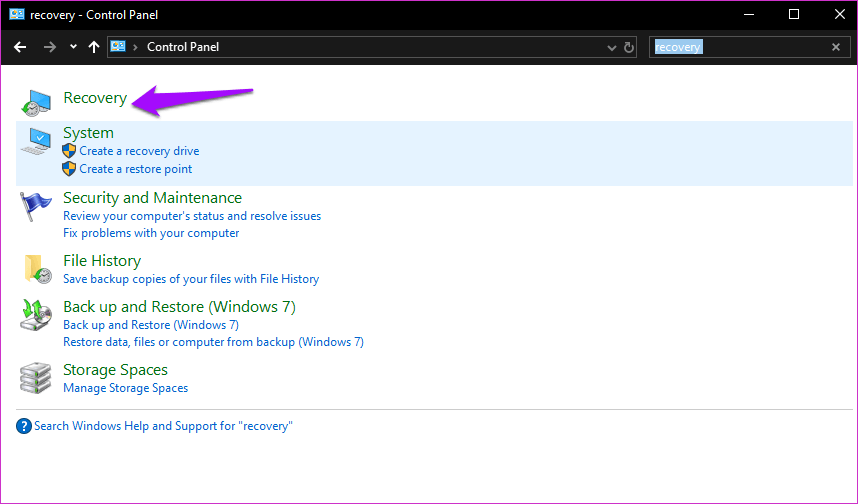Image resolution: width=858 pixels, height=504 pixels.
Task: Open Fix problems with your computer
Action: click(151, 233)
